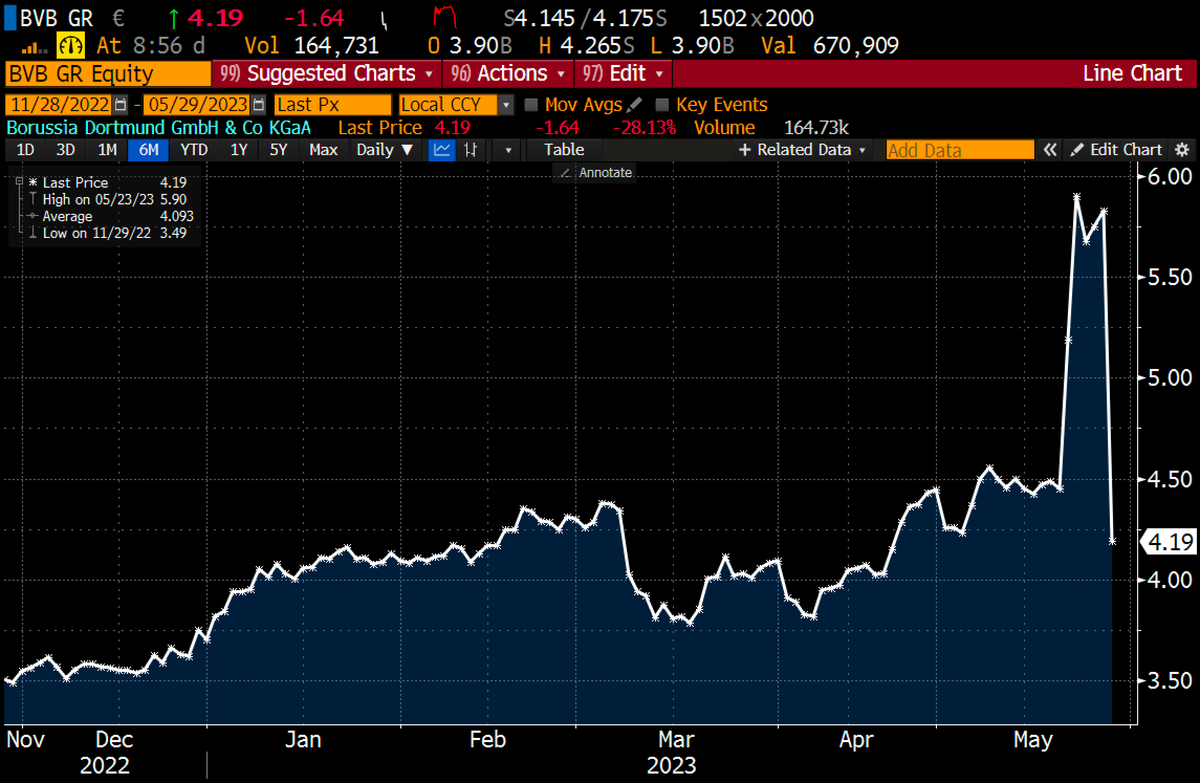Switch to the YTD range tab
The width and height of the screenshot is (1200, 783).
click(193, 149)
